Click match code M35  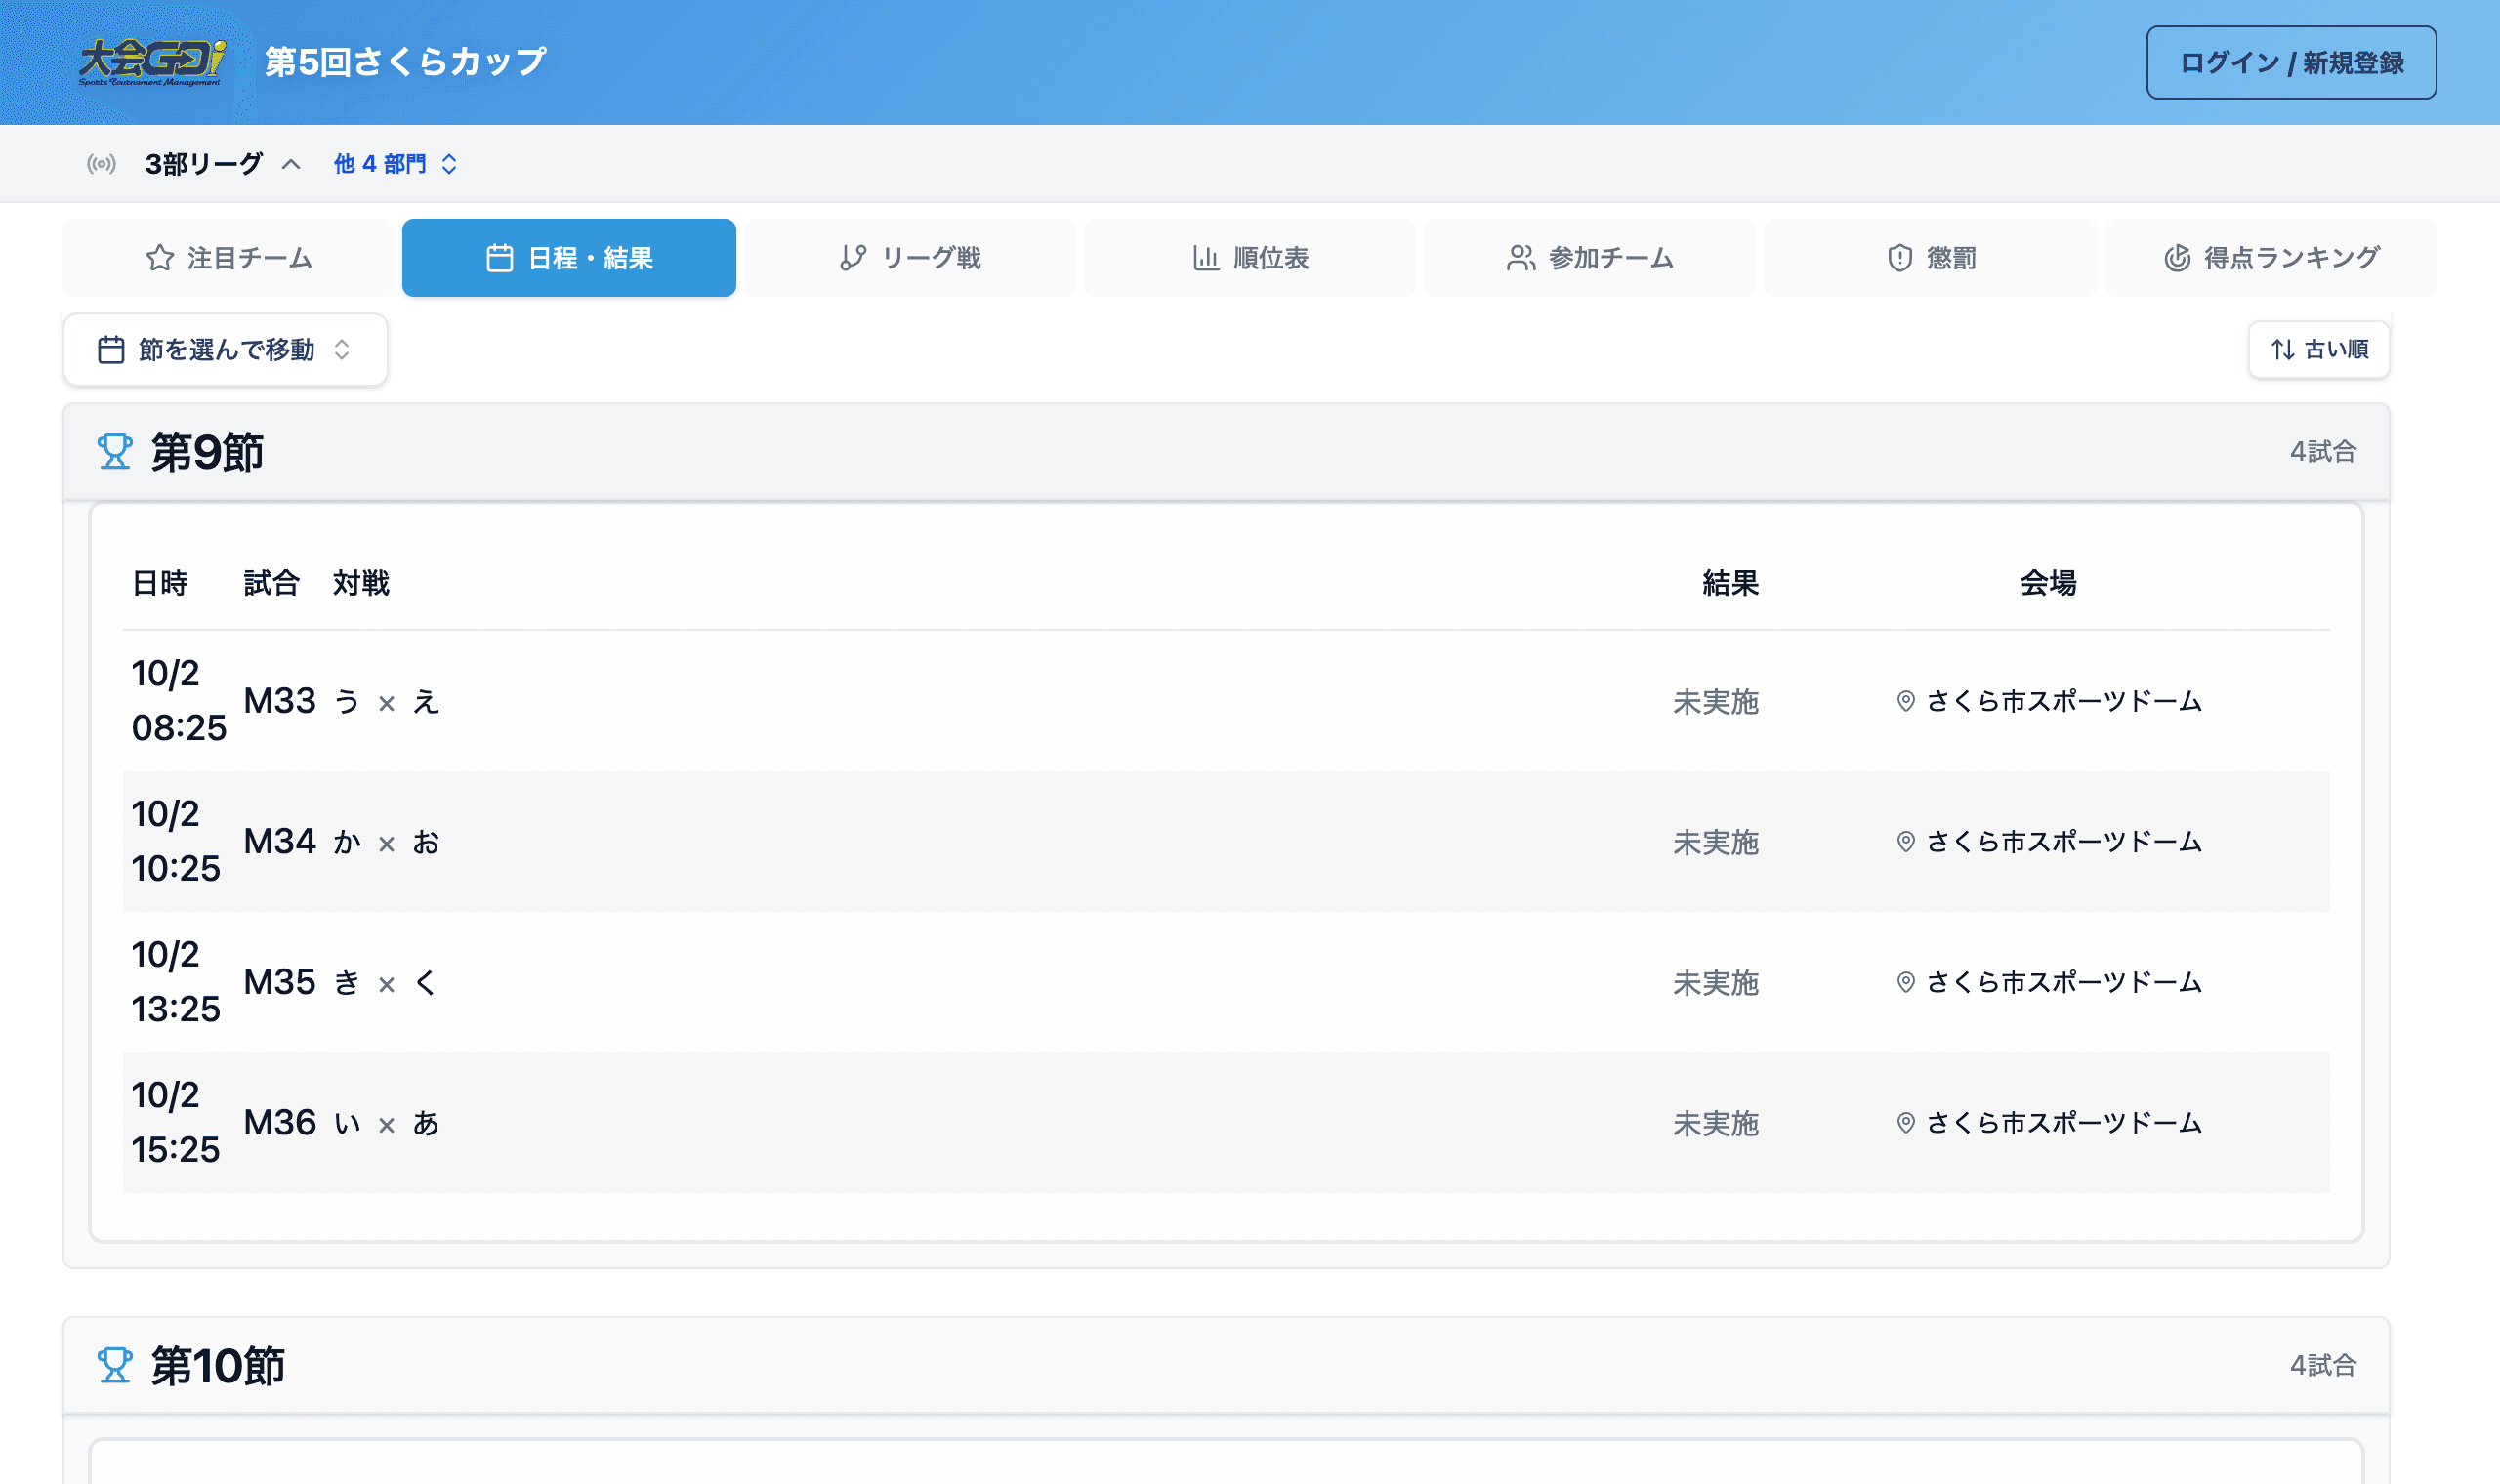(x=280, y=982)
